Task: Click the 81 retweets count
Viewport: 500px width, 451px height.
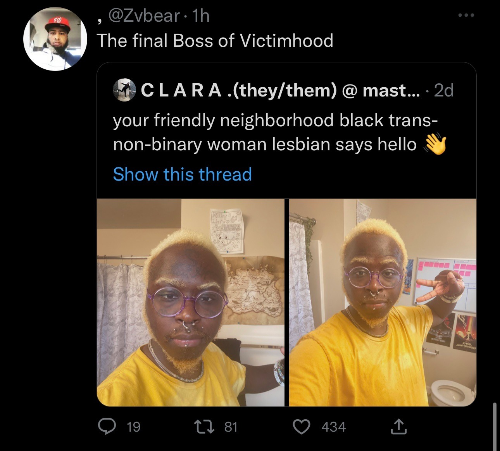Action: [x=231, y=427]
